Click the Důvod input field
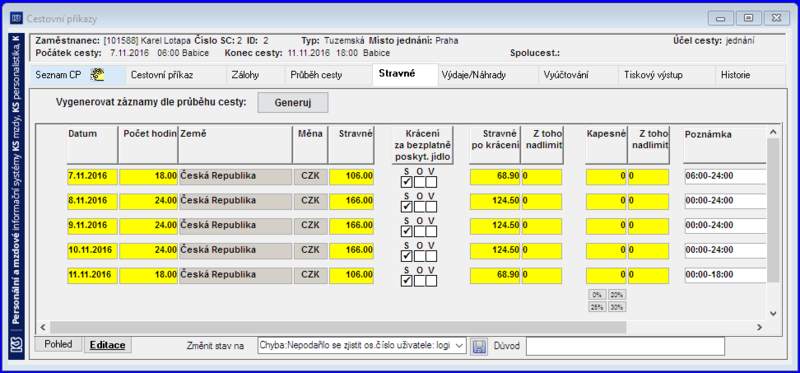This screenshot has width=800, height=373. tap(625, 346)
